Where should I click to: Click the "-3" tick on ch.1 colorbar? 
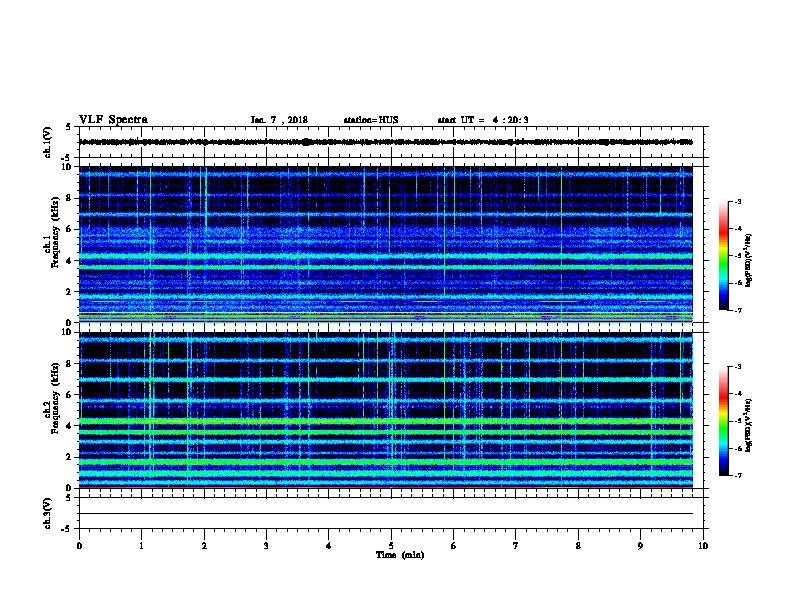(x=737, y=201)
